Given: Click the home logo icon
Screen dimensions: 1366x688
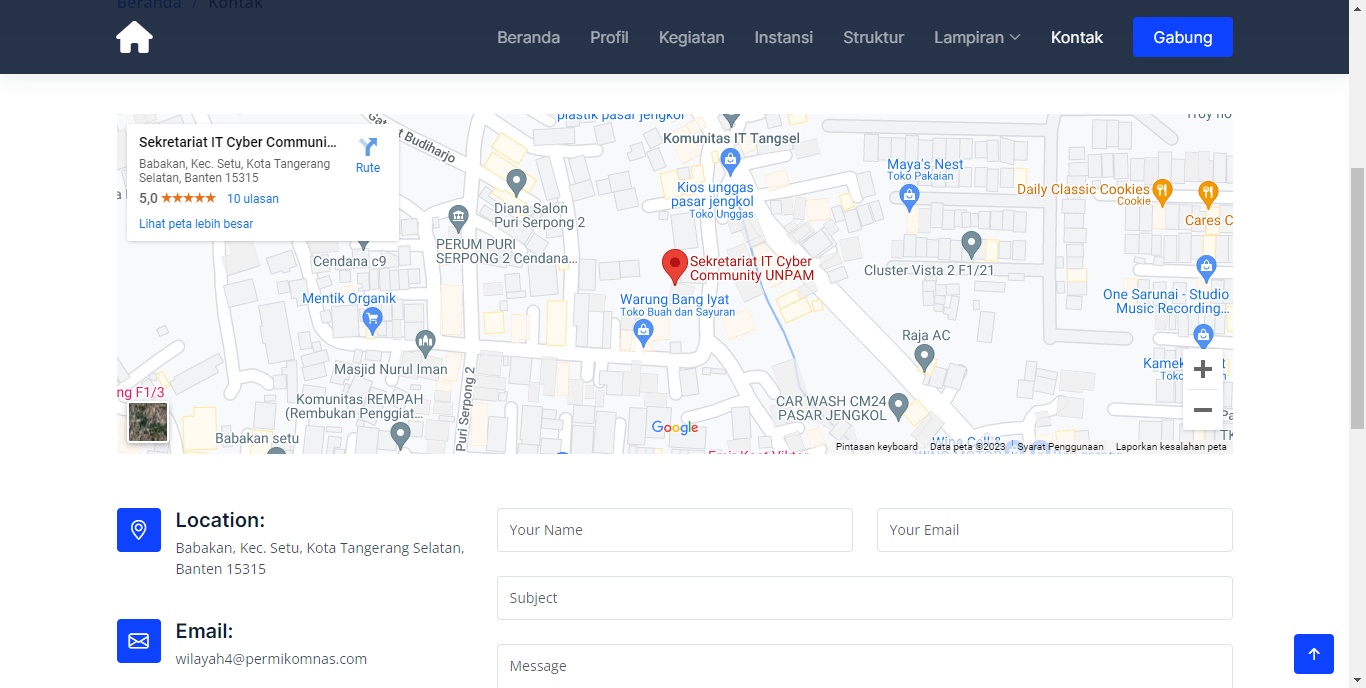Looking at the screenshot, I should (134, 37).
